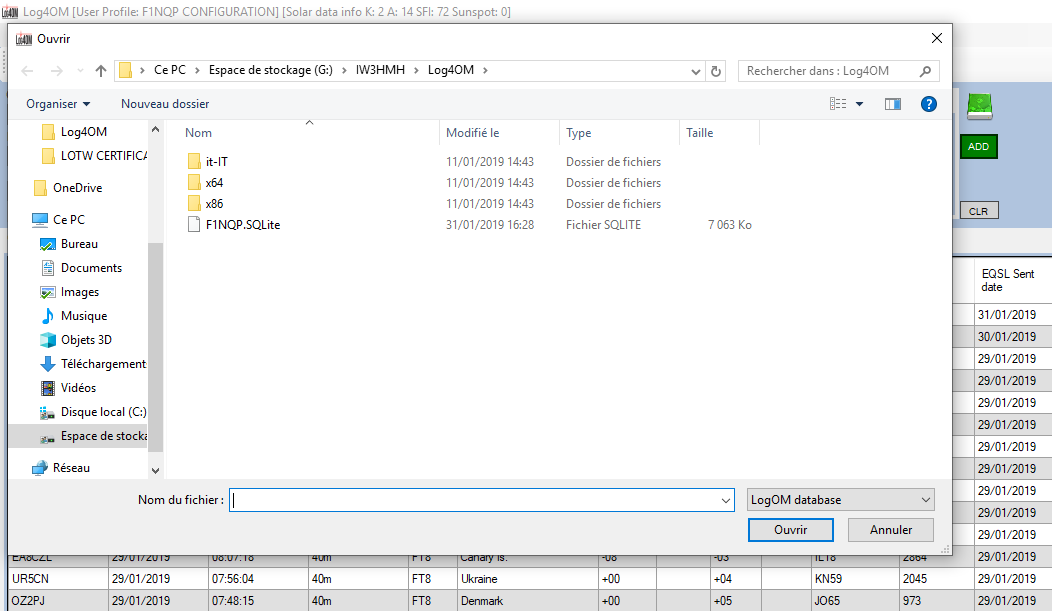Open the Organiser menu
Screen dimensions: 1052x611
tap(58, 104)
